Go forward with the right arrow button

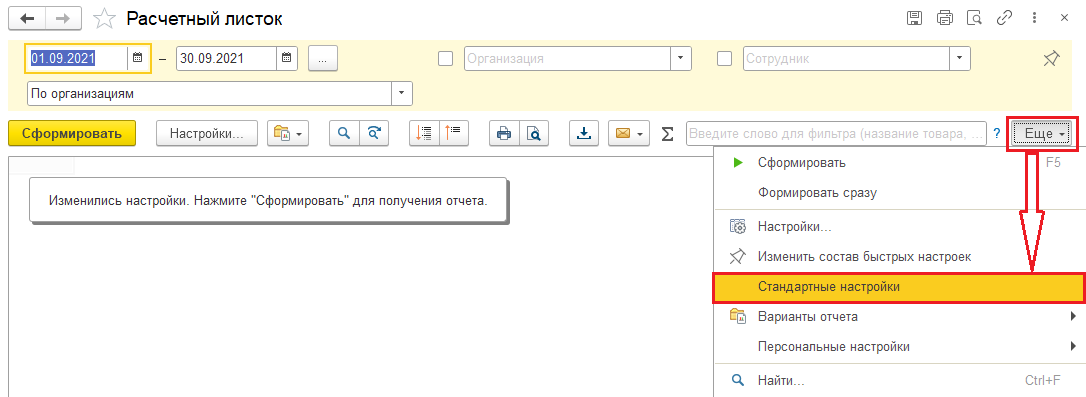click(x=63, y=19)
